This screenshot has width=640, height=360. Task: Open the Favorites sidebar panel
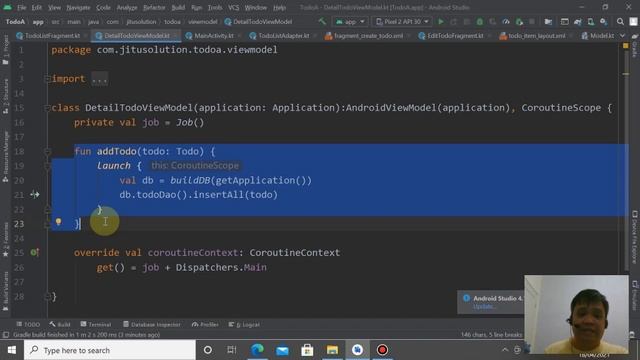[x=5, y=239]
